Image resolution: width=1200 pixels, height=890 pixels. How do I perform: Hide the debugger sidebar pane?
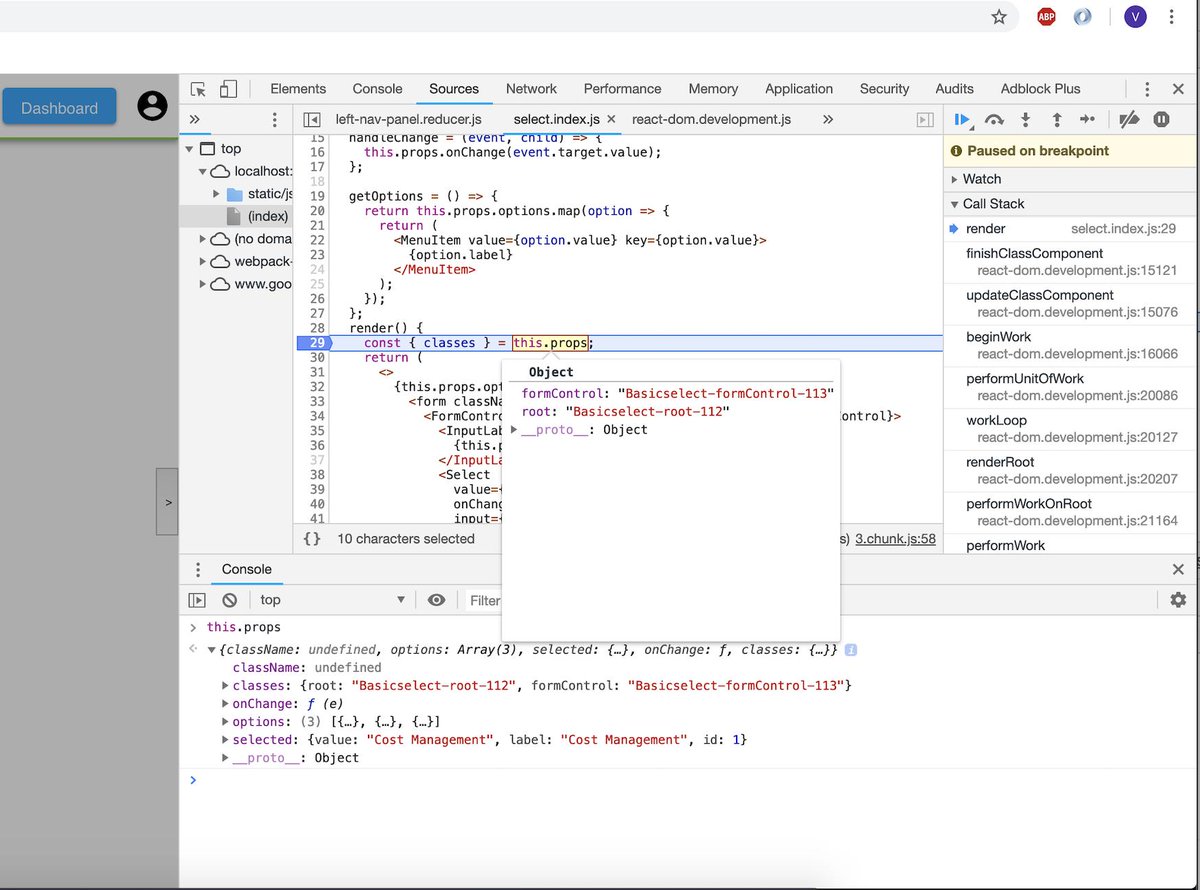925,119
